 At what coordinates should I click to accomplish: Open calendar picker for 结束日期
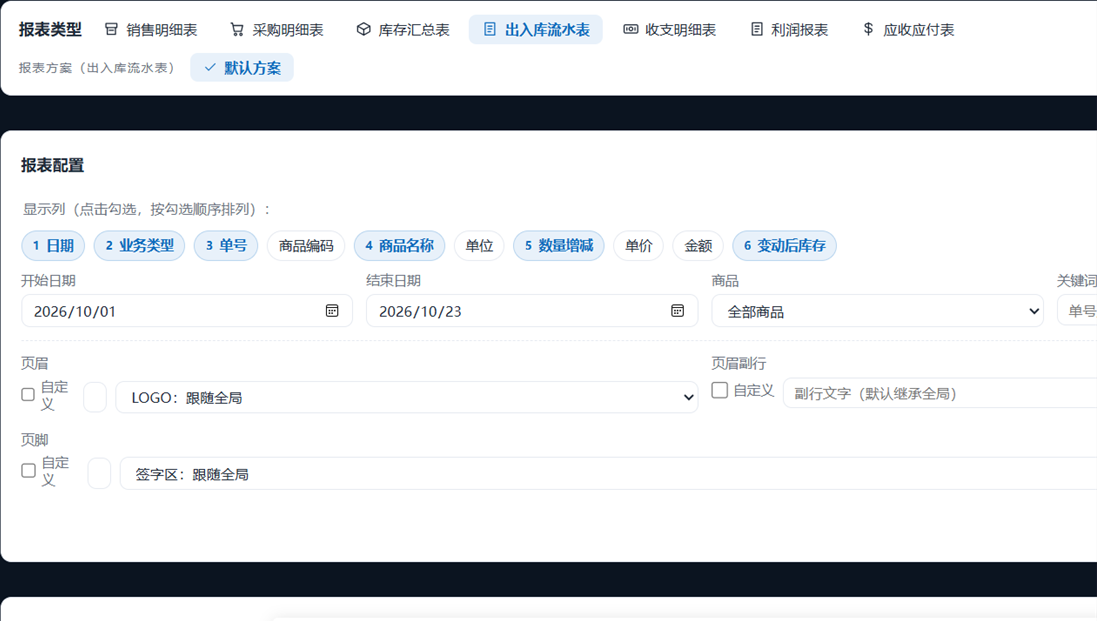677,310
